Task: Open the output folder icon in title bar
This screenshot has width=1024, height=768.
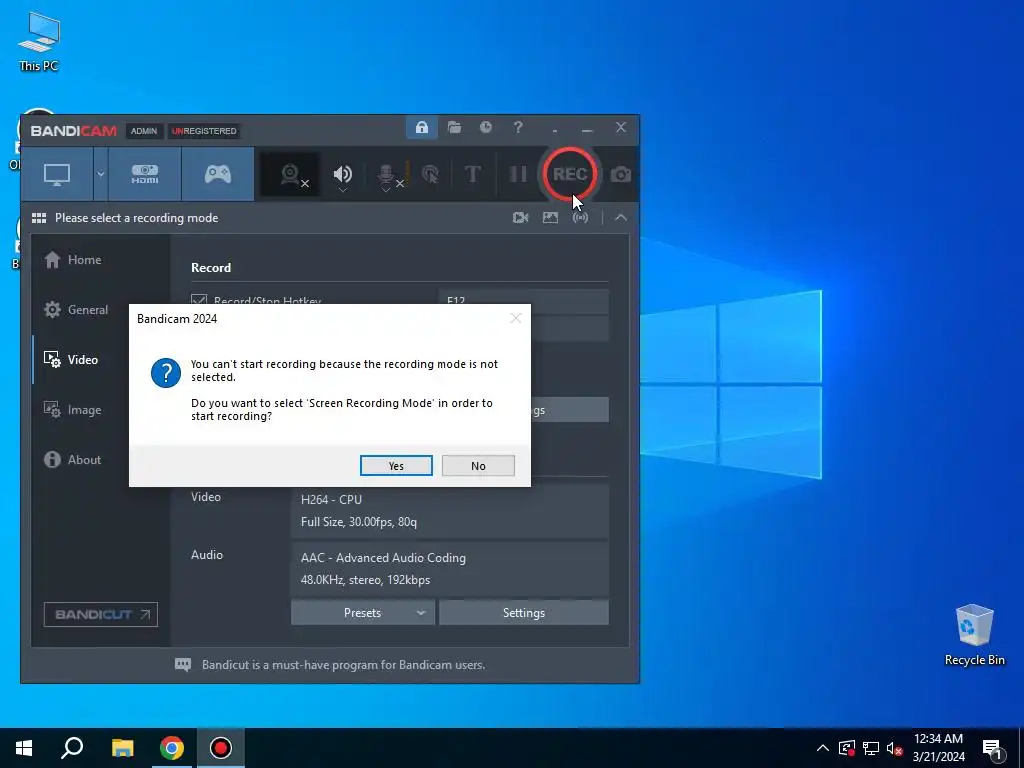Action: click(454, 127)
